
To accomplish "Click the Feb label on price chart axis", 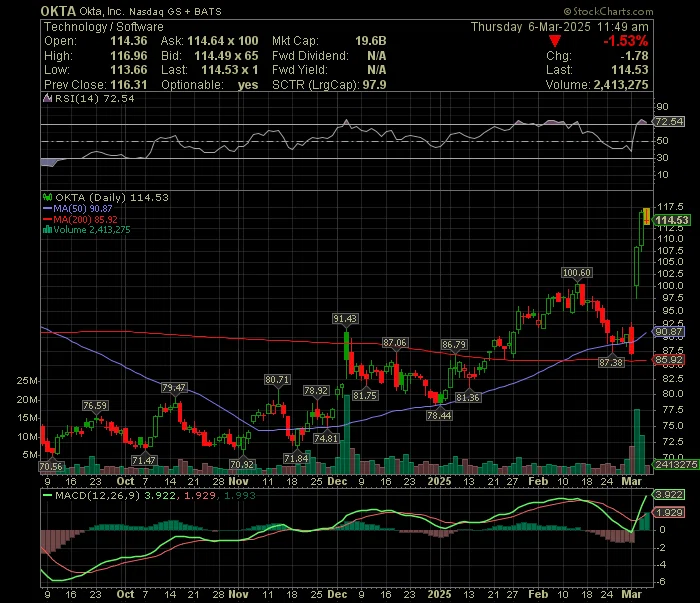I will 538,482.
